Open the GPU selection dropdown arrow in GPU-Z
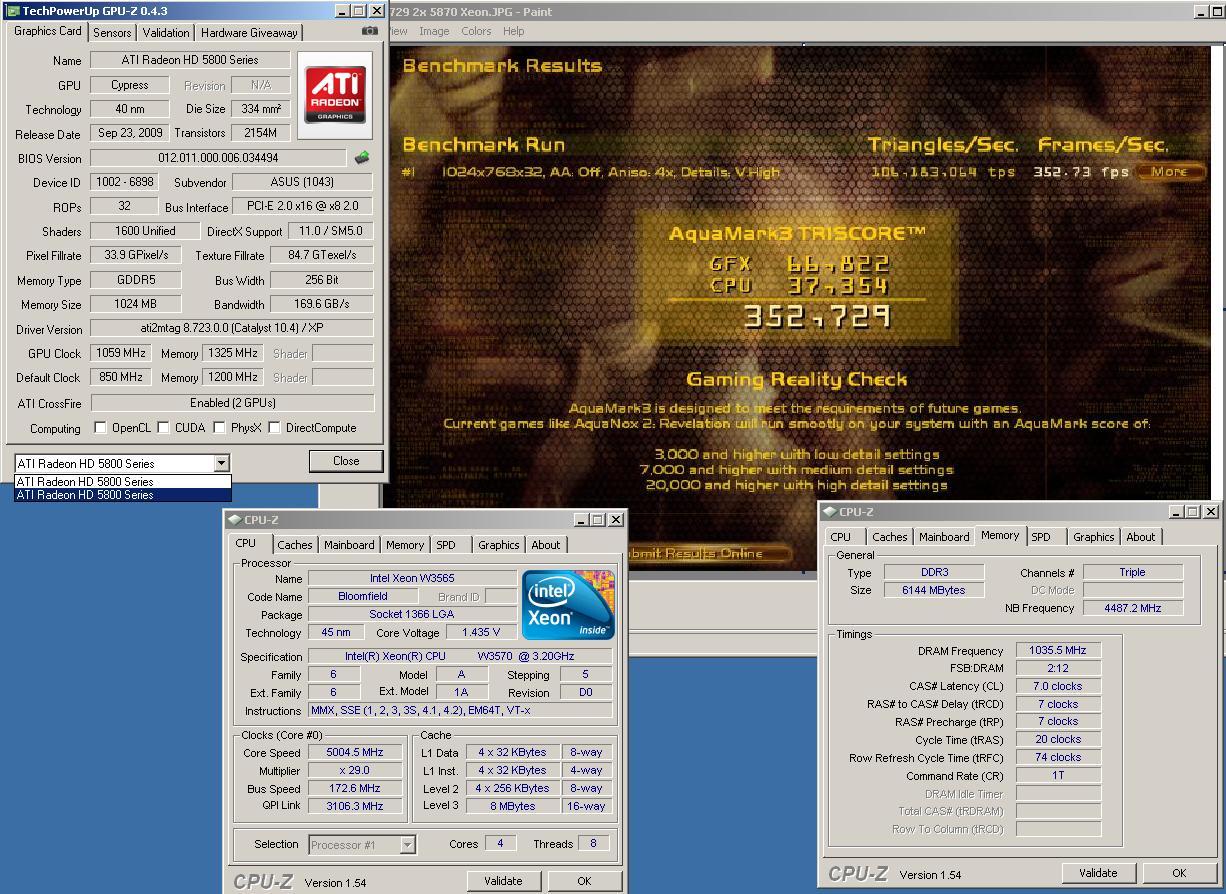The width and height of the screenshot is (1226, 894). [x=221, y=463]
